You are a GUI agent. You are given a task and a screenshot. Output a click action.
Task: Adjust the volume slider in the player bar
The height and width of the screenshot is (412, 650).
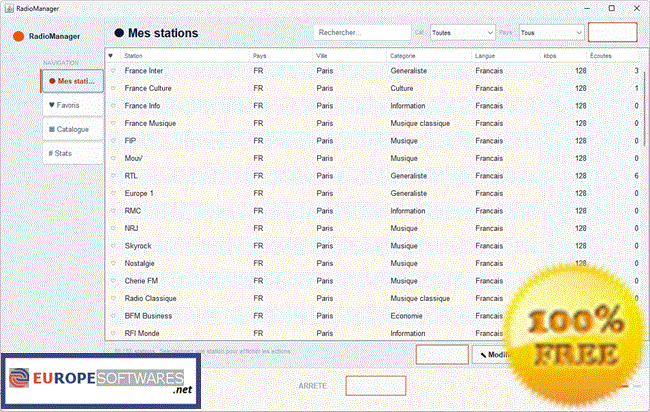pos(631,386)
